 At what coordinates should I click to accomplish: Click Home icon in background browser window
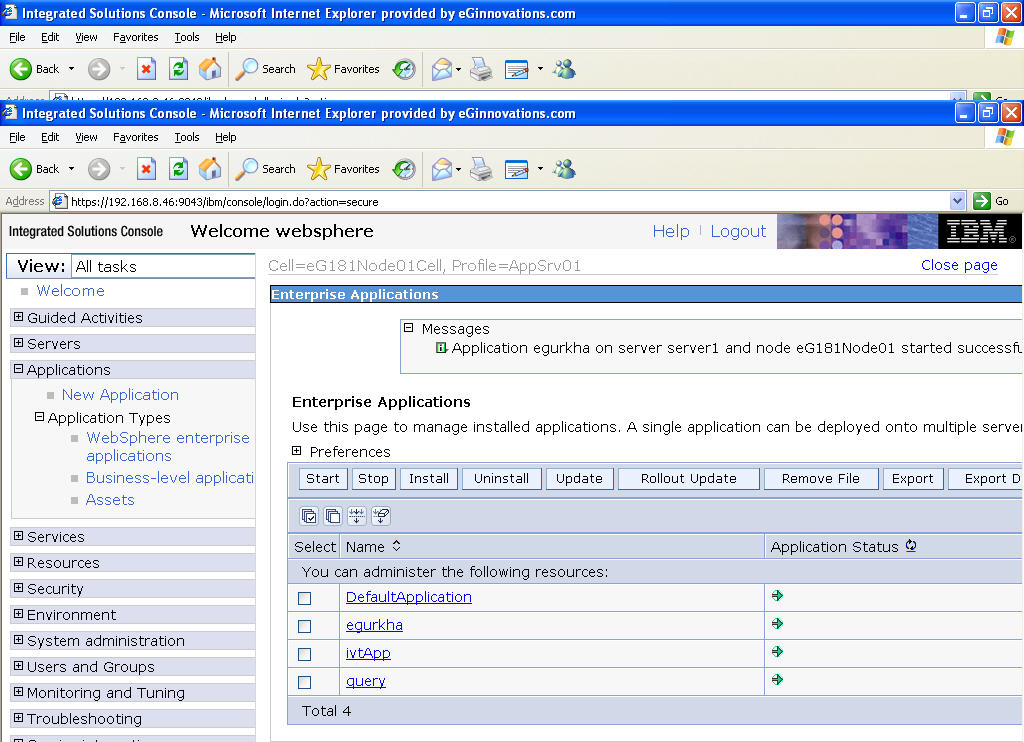210,69
